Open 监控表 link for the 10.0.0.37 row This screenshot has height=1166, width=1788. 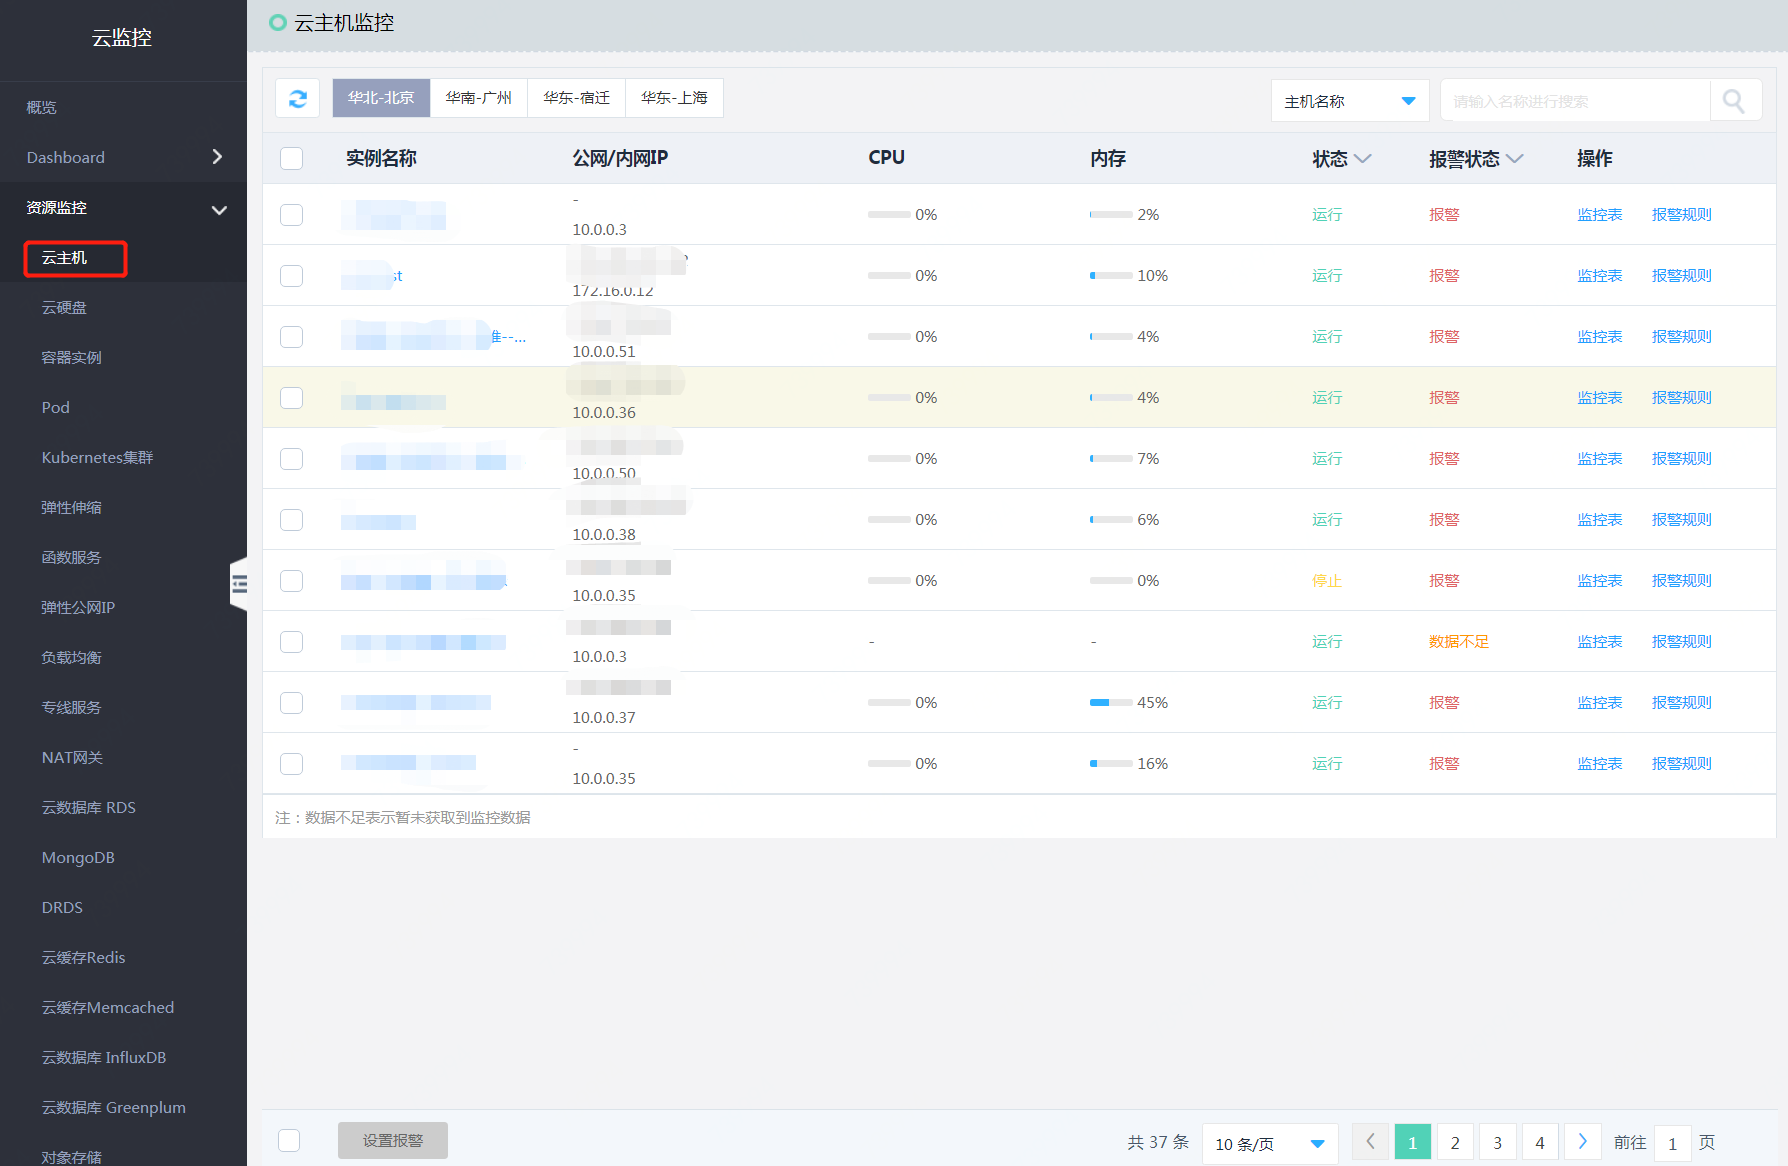click(1599, 703)
